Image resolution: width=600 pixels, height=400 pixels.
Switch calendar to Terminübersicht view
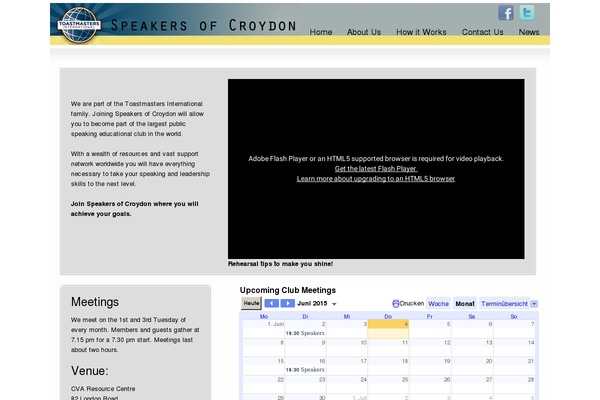pos(504,304)
